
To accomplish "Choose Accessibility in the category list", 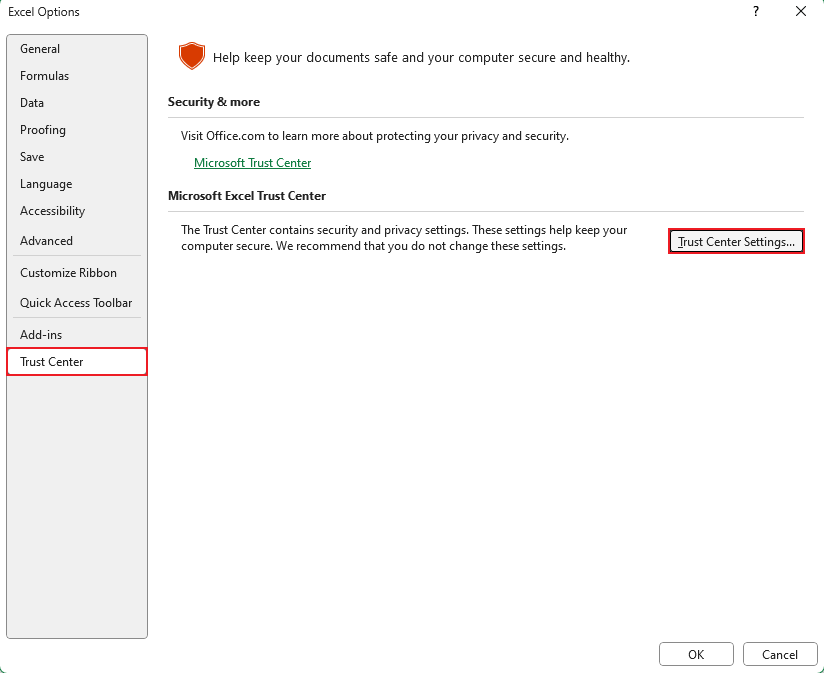I will tap(77, 211).
